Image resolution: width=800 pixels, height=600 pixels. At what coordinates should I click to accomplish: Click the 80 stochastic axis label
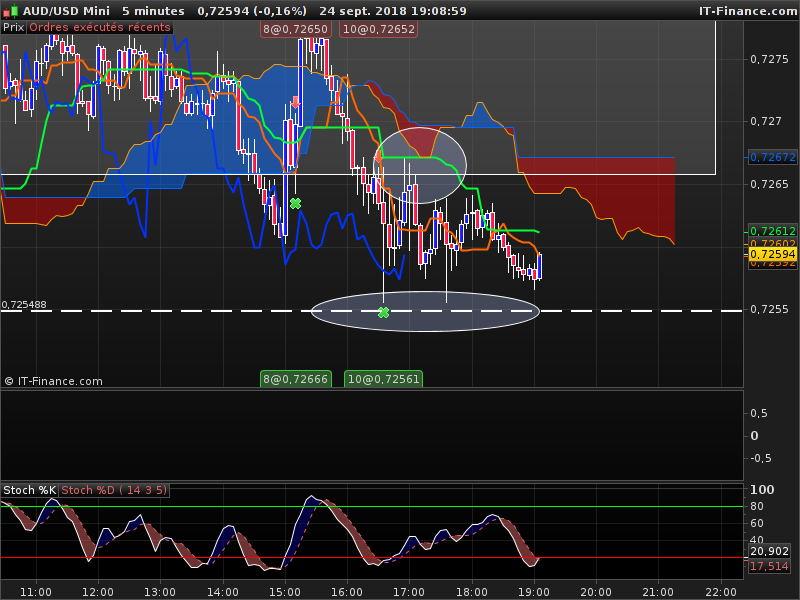757,506
